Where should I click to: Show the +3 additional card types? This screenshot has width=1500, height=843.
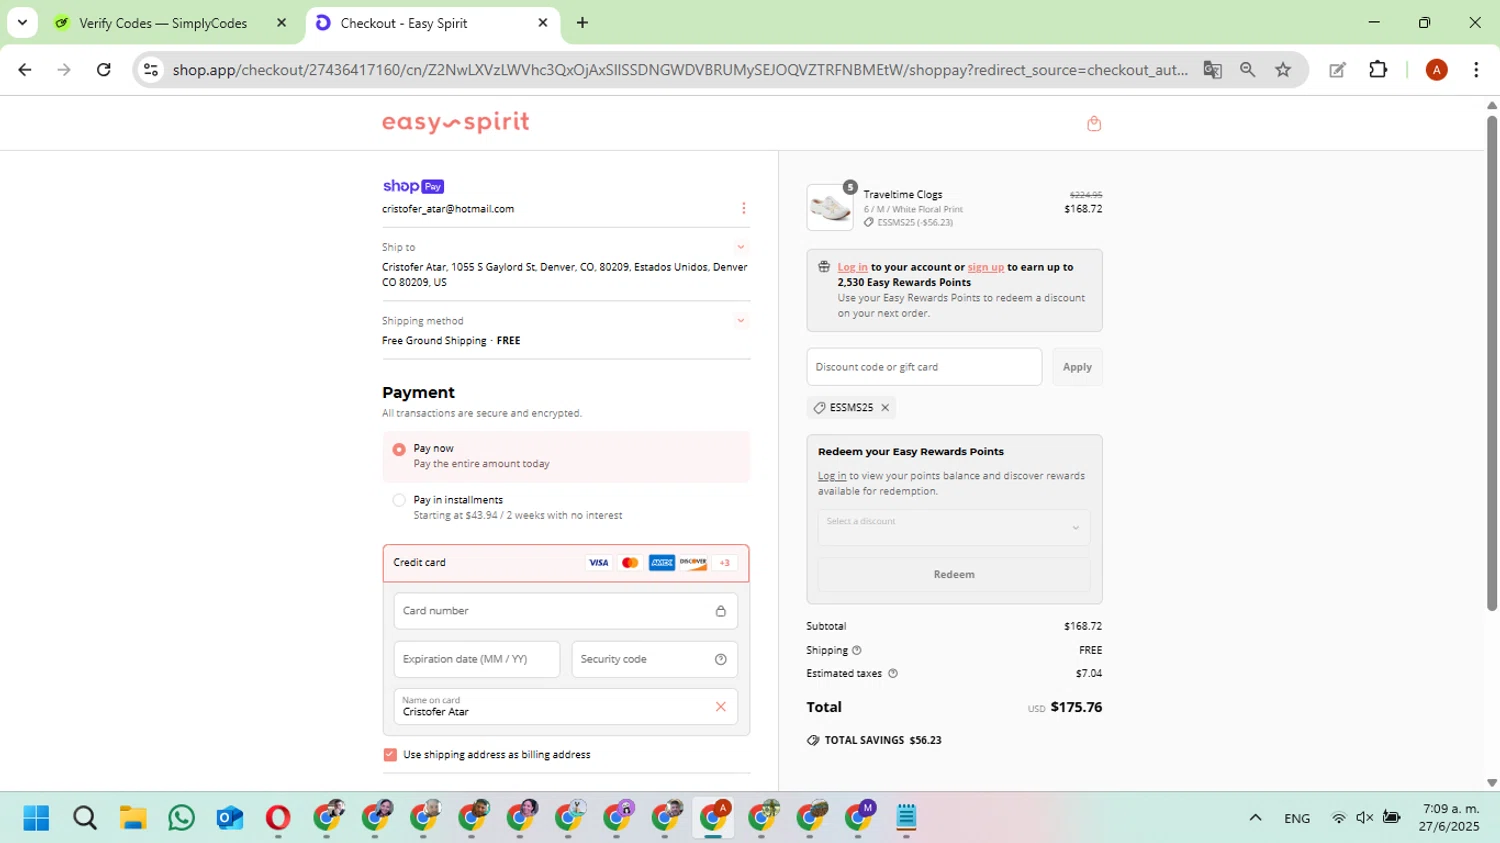click(725, 563)
